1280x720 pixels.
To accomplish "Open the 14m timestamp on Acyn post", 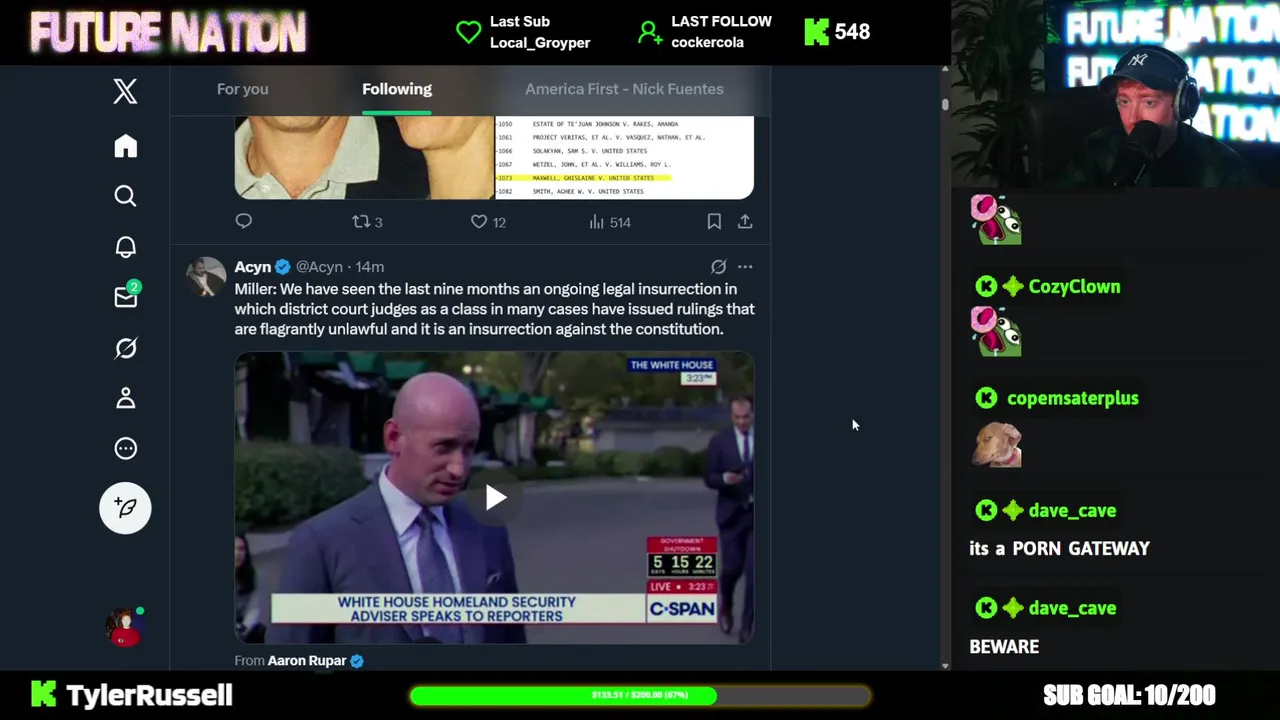I will (x=370, y=267).
